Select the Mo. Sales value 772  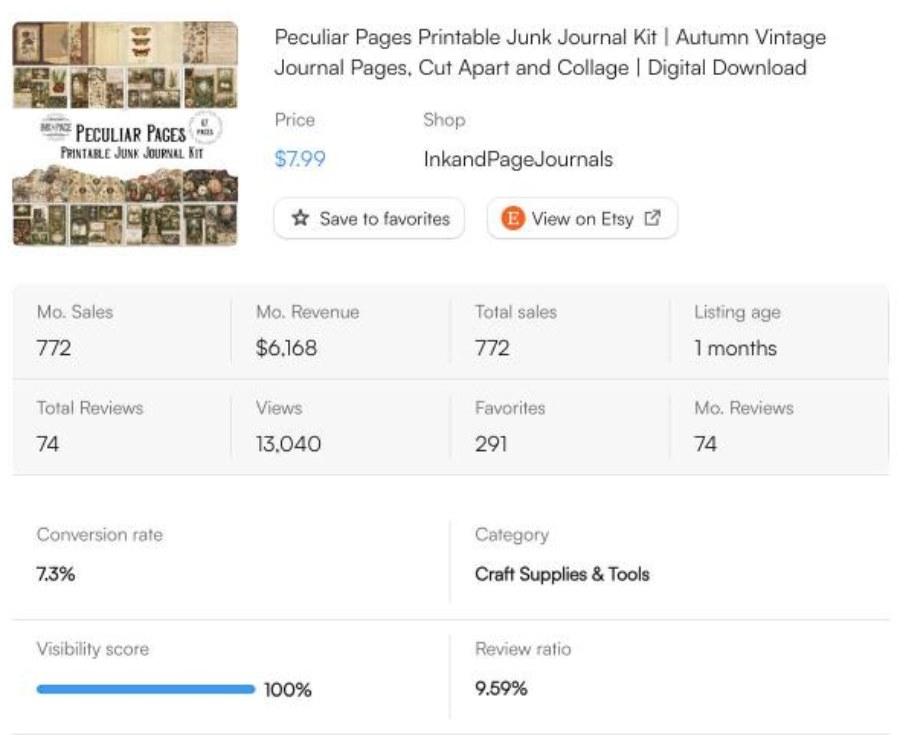[53, 348]
